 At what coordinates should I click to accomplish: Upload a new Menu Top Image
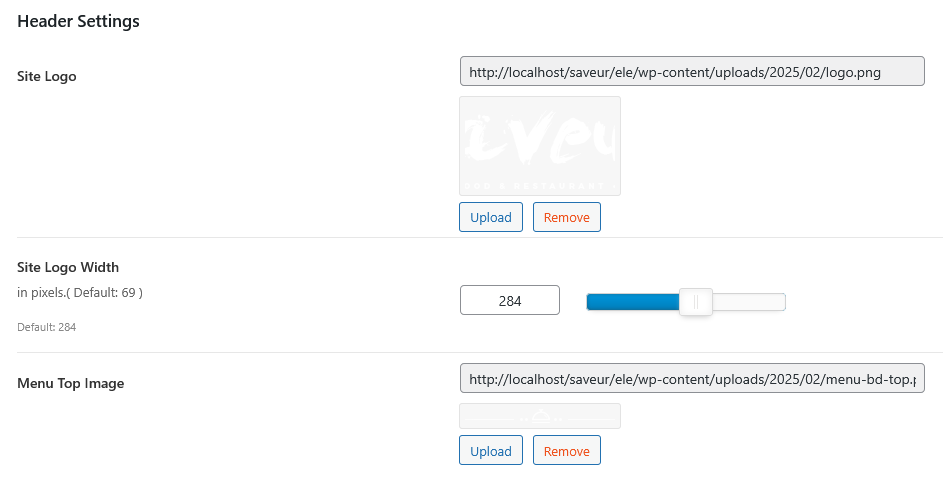point(490,451)
